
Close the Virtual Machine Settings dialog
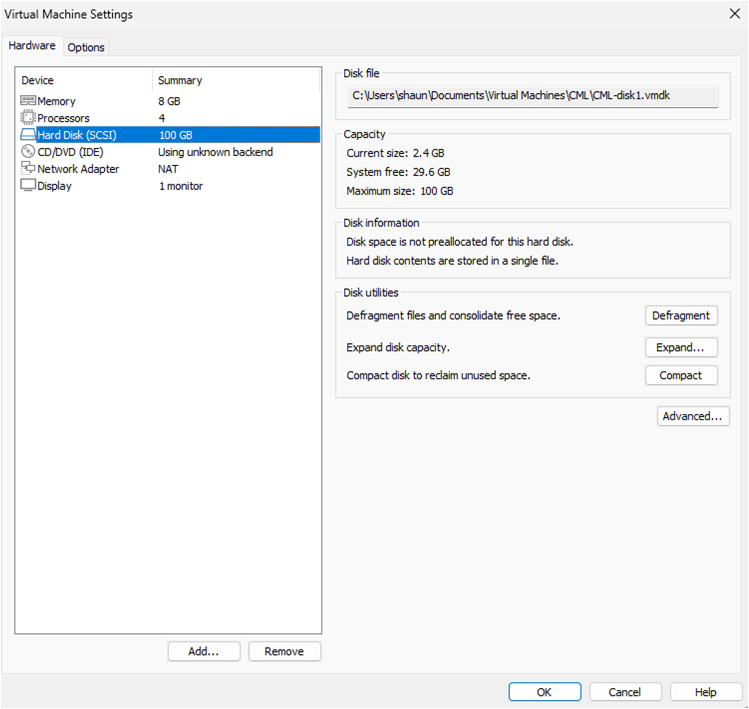(x=735, y=14)
